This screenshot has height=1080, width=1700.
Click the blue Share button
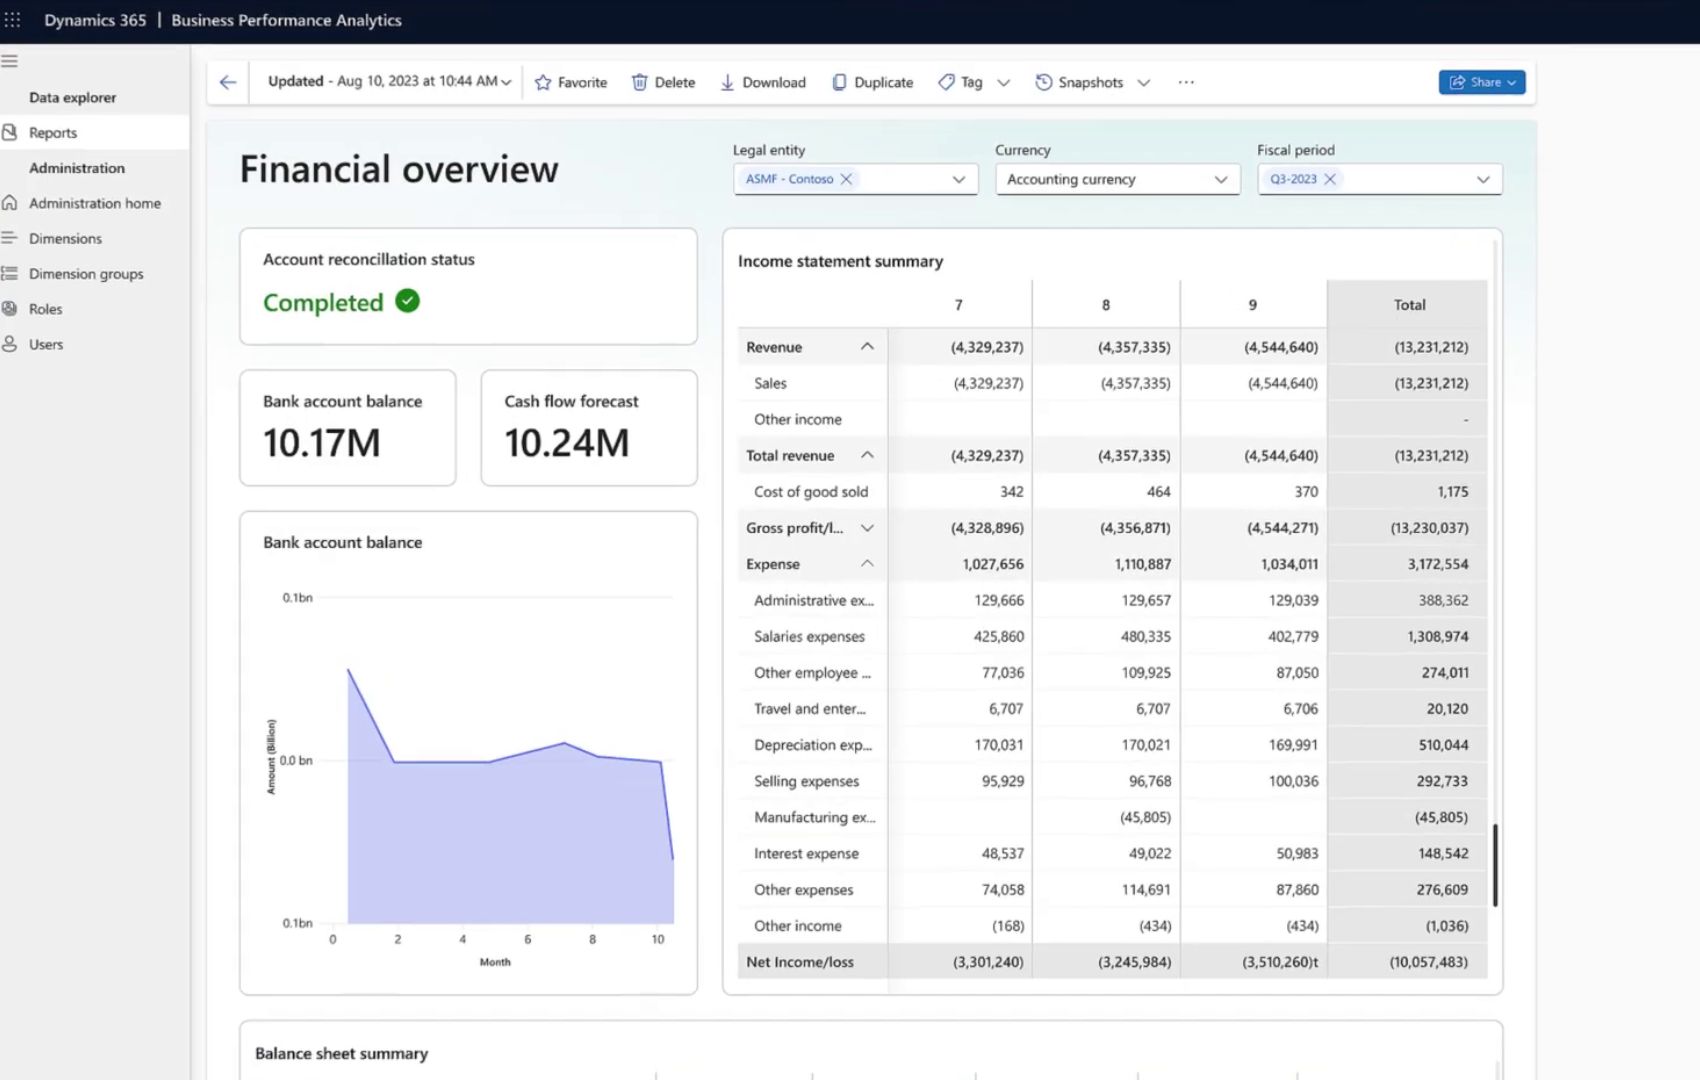click(1481, 82)
